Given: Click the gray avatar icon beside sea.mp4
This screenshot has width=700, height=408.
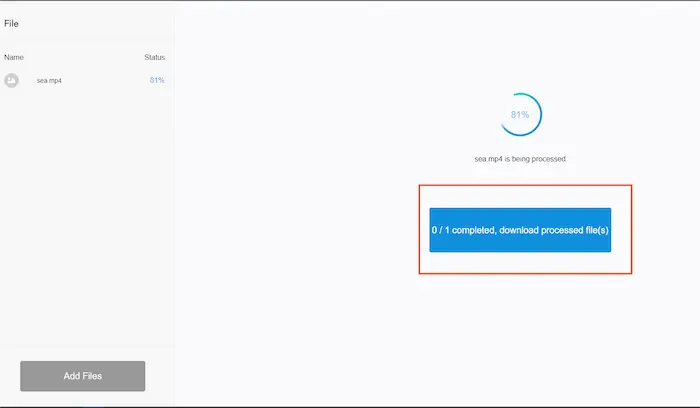Looking at the screenshot, I should coord(12,80).
